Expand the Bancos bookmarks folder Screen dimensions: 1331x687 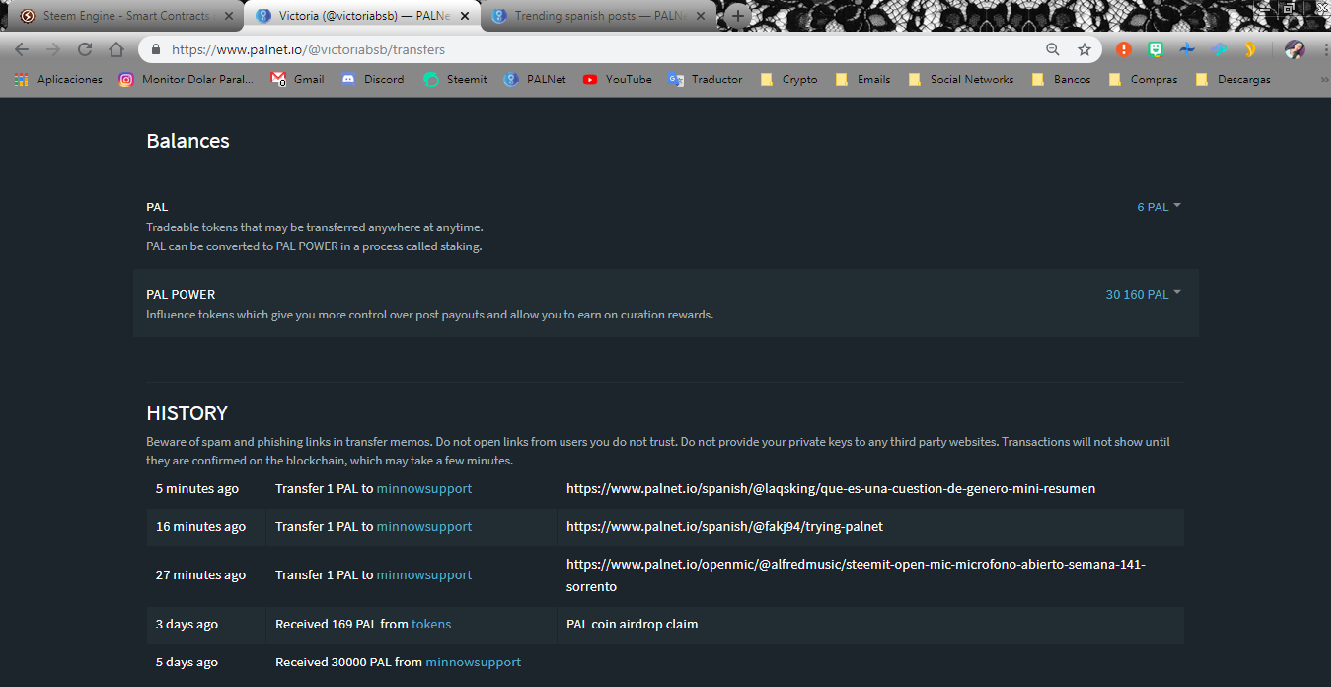pos(1060,79)
